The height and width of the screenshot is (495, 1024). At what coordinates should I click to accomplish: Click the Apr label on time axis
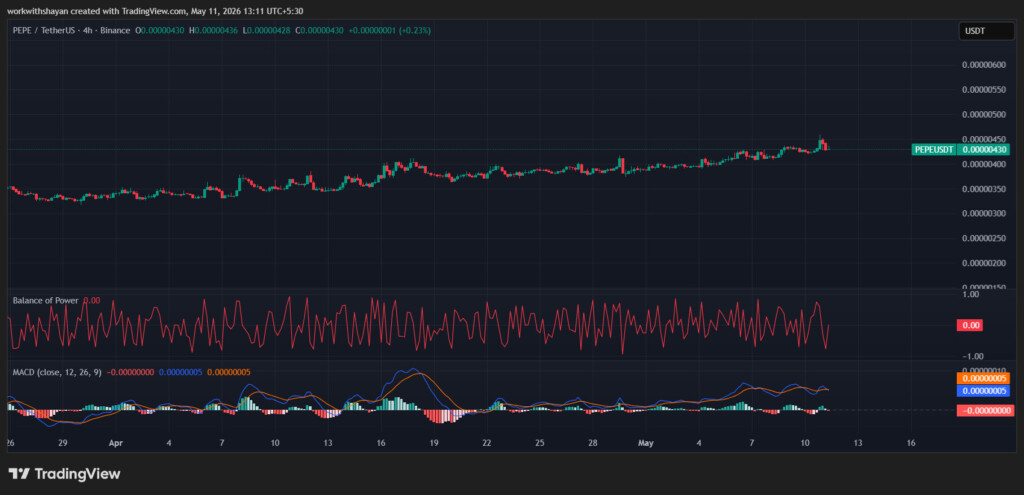point(116,443)
